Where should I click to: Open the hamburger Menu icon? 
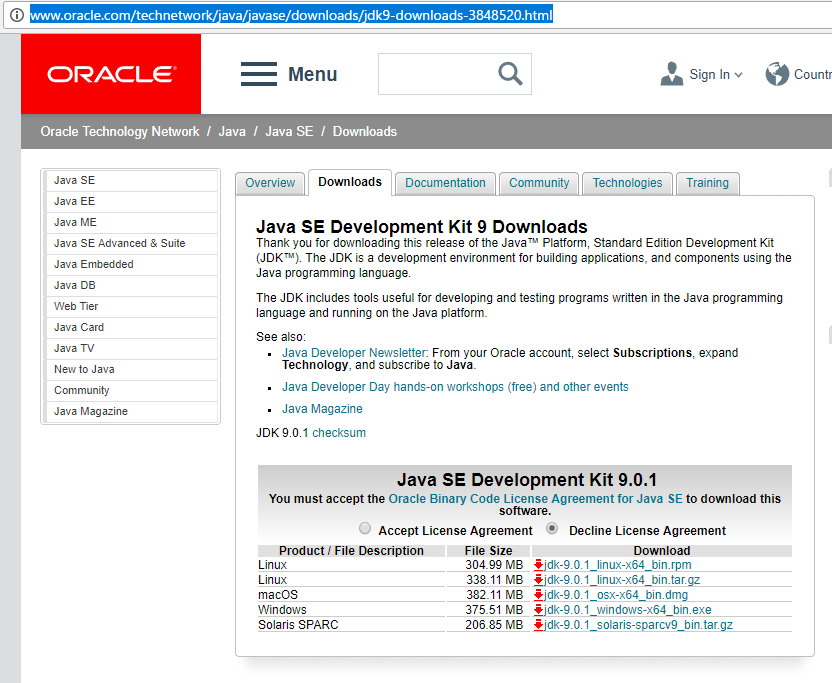pos(259,74)
